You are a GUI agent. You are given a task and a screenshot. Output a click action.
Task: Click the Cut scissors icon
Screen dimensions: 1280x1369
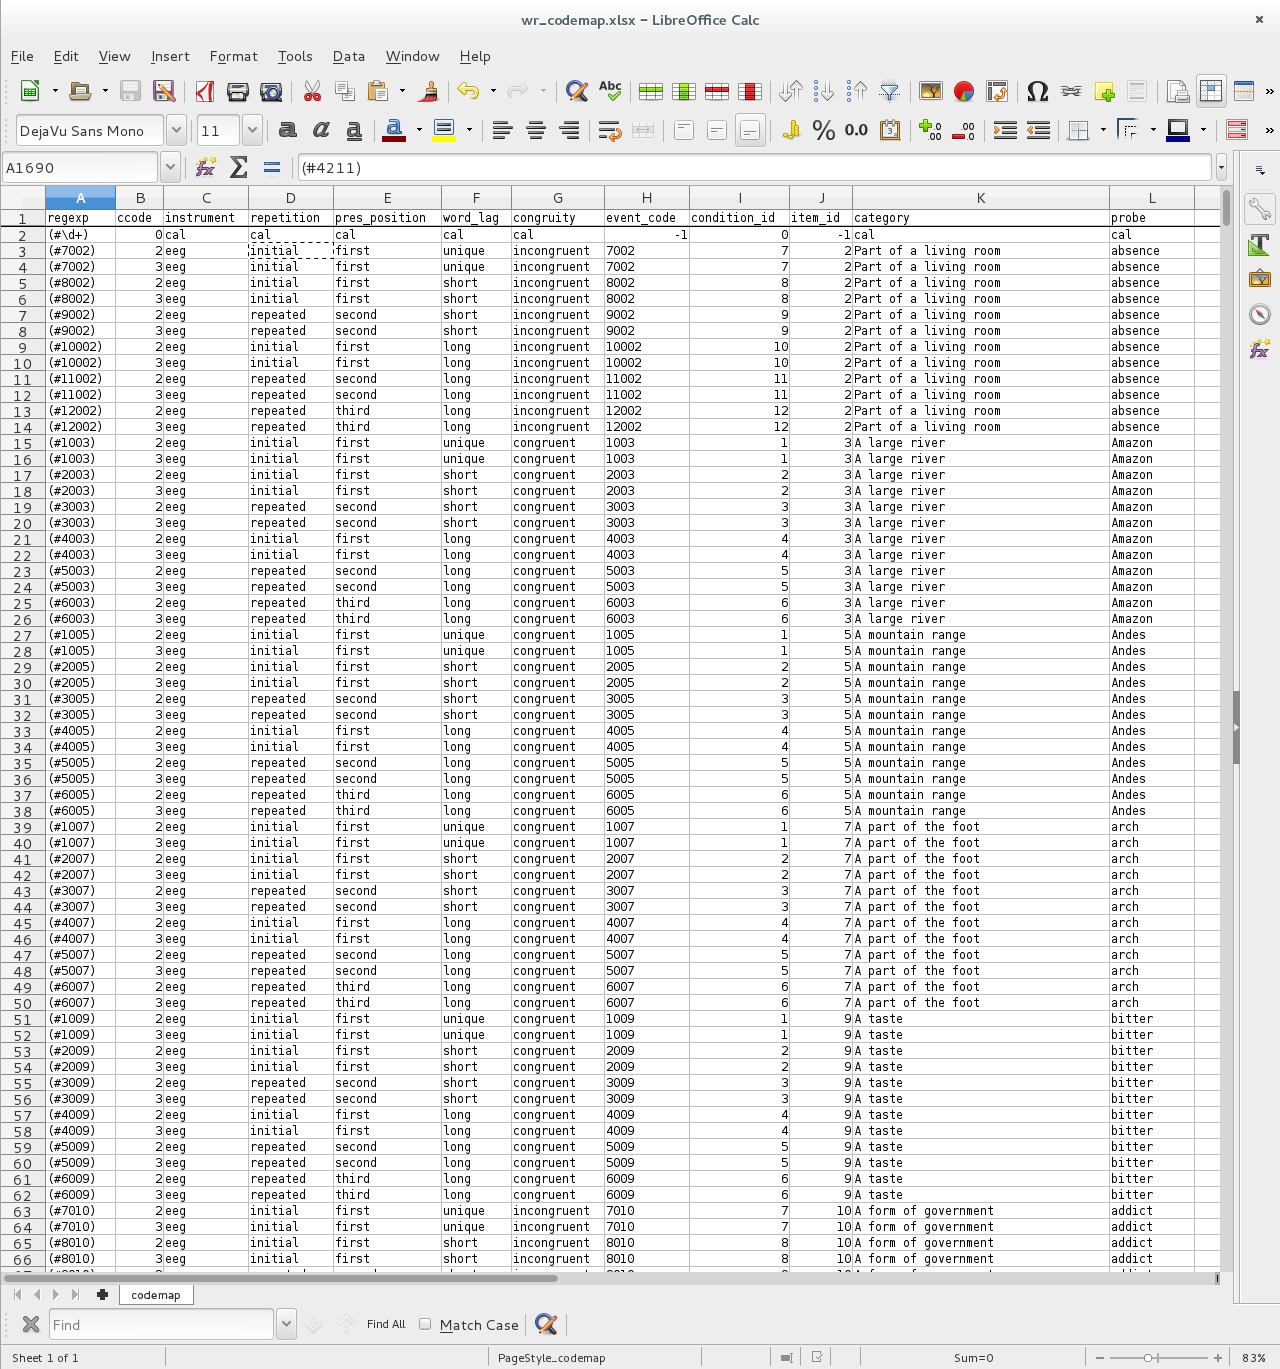[x=312, y=91]
